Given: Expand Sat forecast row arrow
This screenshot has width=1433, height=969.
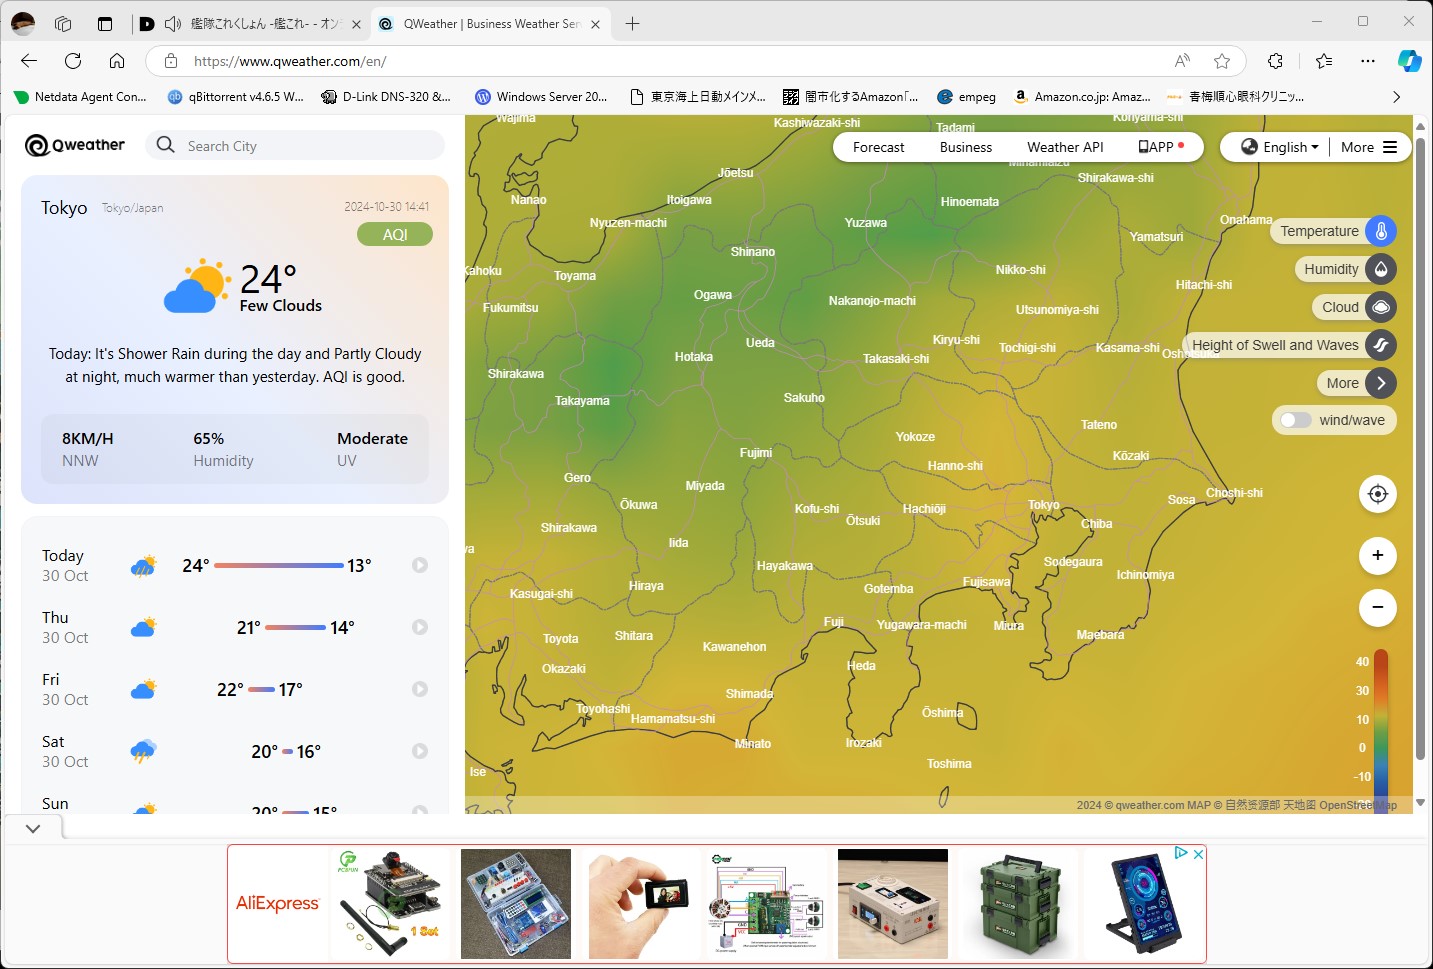Looking at the screenshot, I should point(420,751).
